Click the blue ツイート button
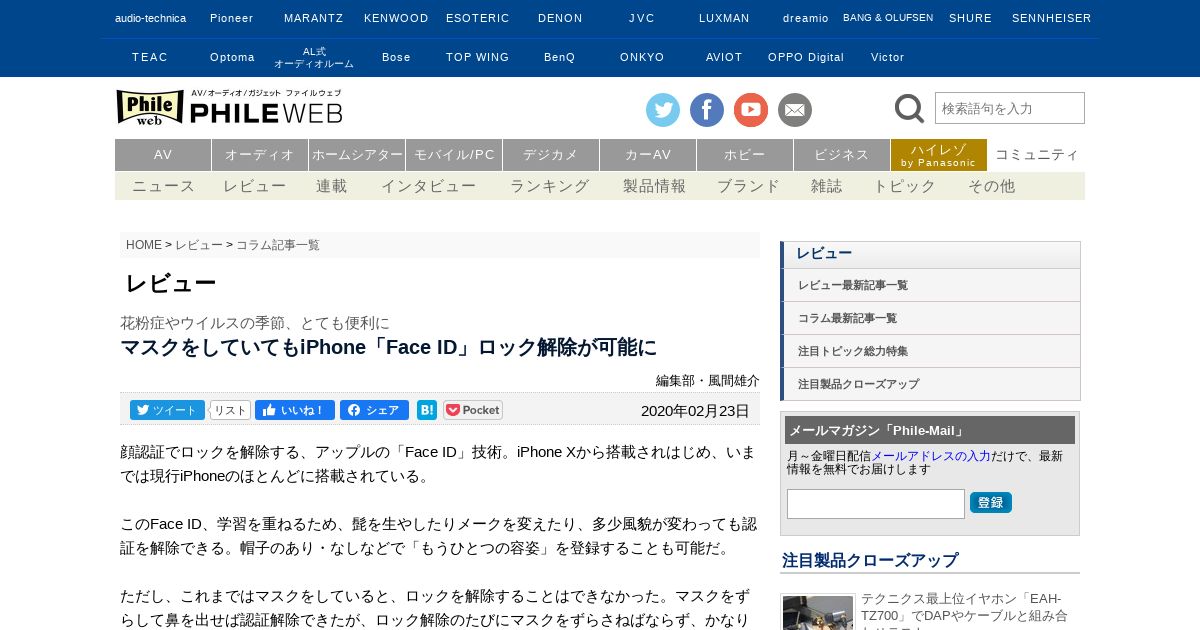The image size is (1200, 630). point(167,410)
